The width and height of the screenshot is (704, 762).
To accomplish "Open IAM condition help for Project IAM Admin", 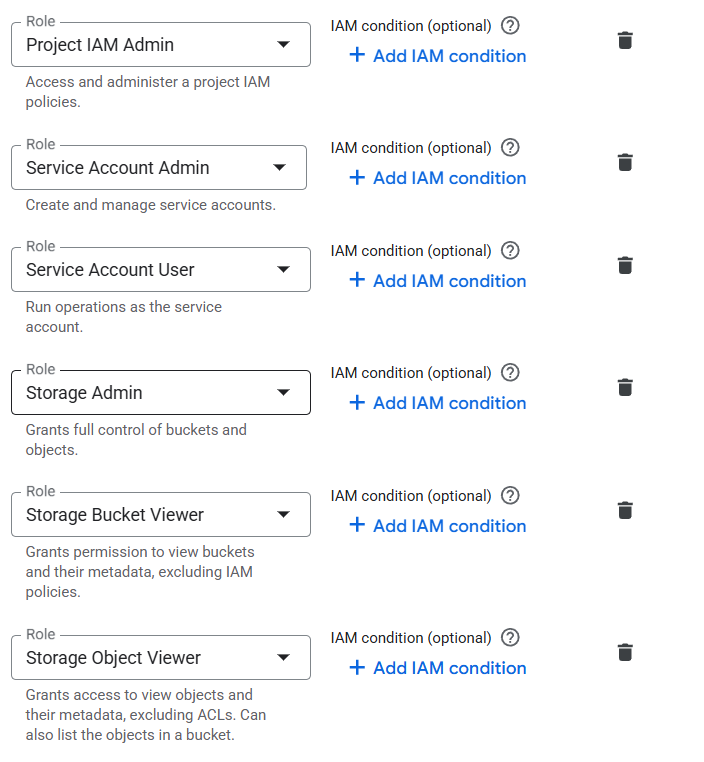I will click(x=510, y=26).
